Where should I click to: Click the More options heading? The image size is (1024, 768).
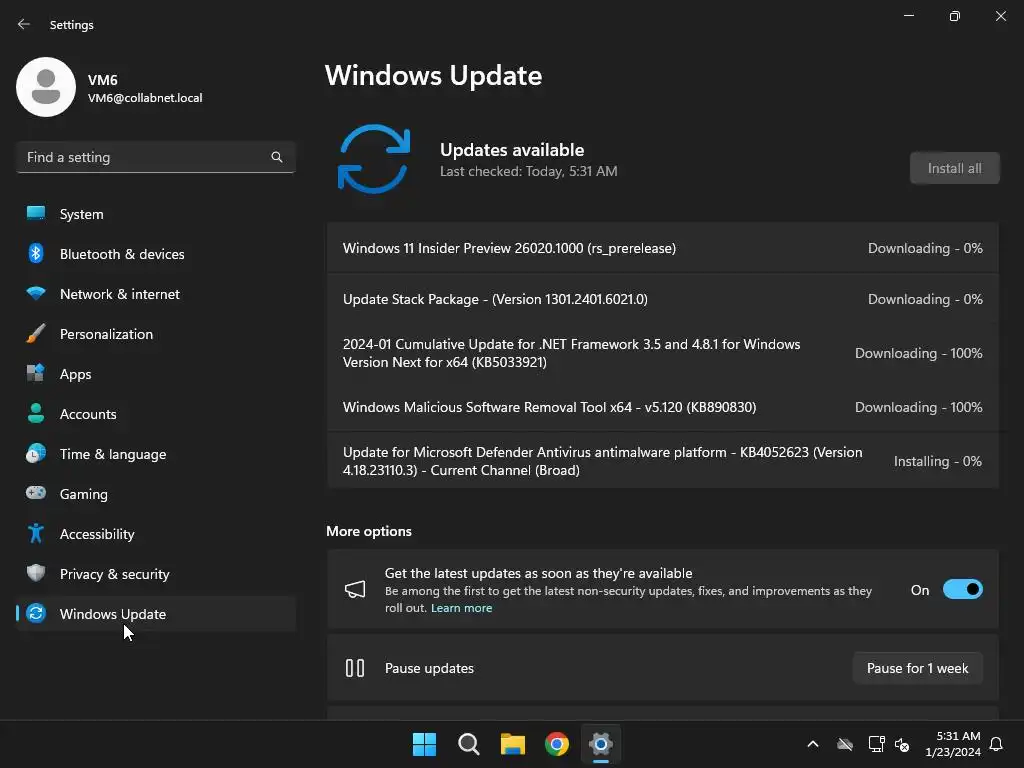369,531
